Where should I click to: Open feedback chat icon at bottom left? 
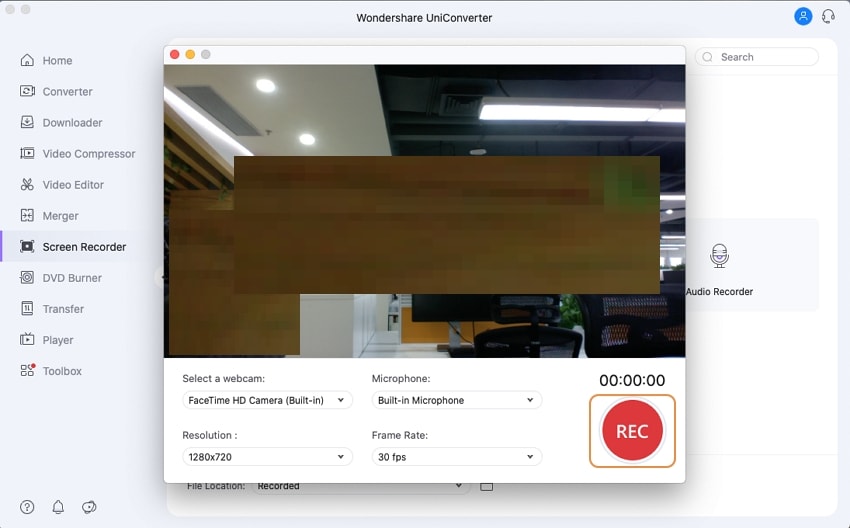pyautogui.click(x=89, y=507)
